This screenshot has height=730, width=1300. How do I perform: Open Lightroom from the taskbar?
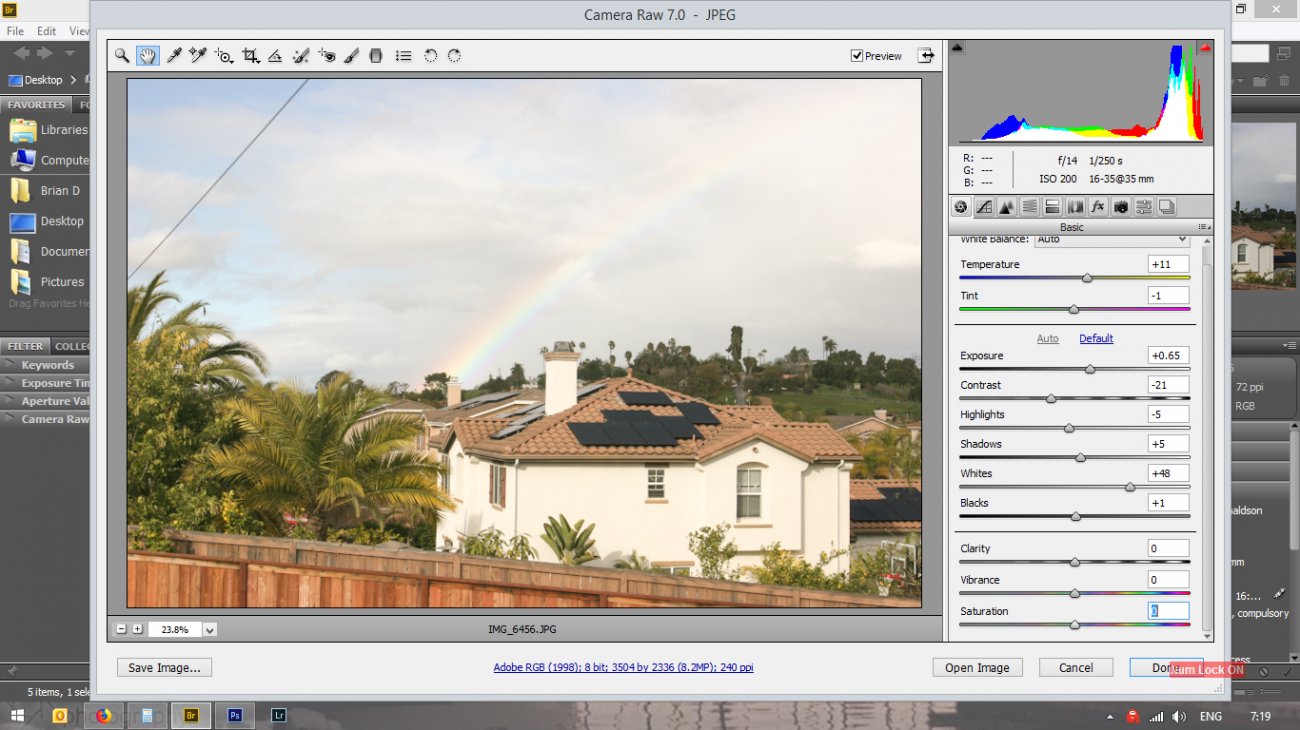point(278,715)
